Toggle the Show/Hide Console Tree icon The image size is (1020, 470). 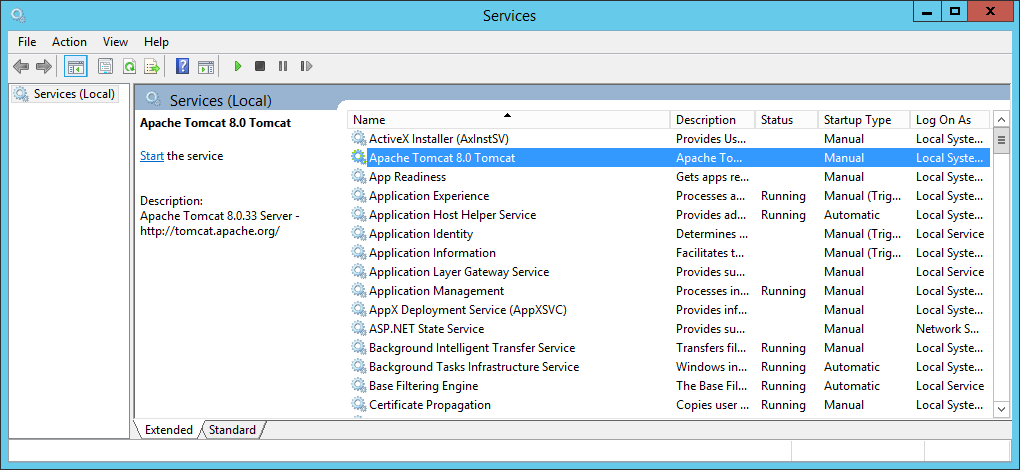(75, 67)
